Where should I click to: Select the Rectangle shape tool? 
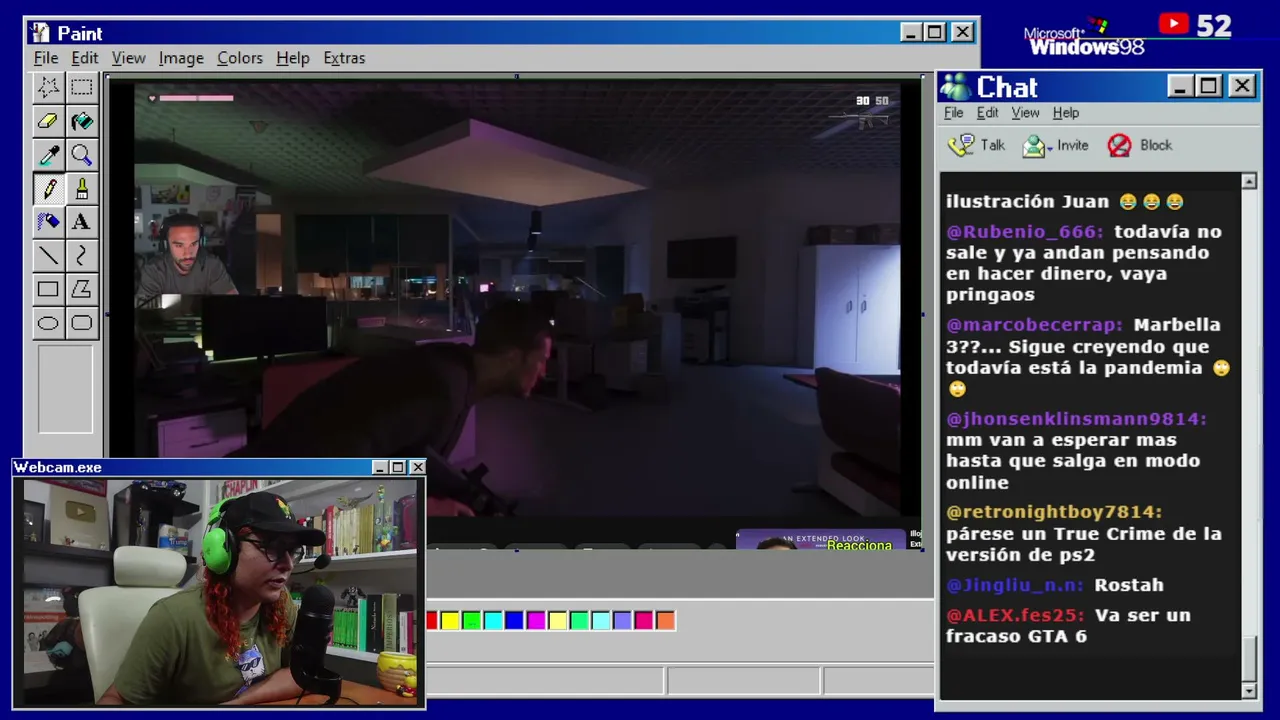click(x=48, y=290)
